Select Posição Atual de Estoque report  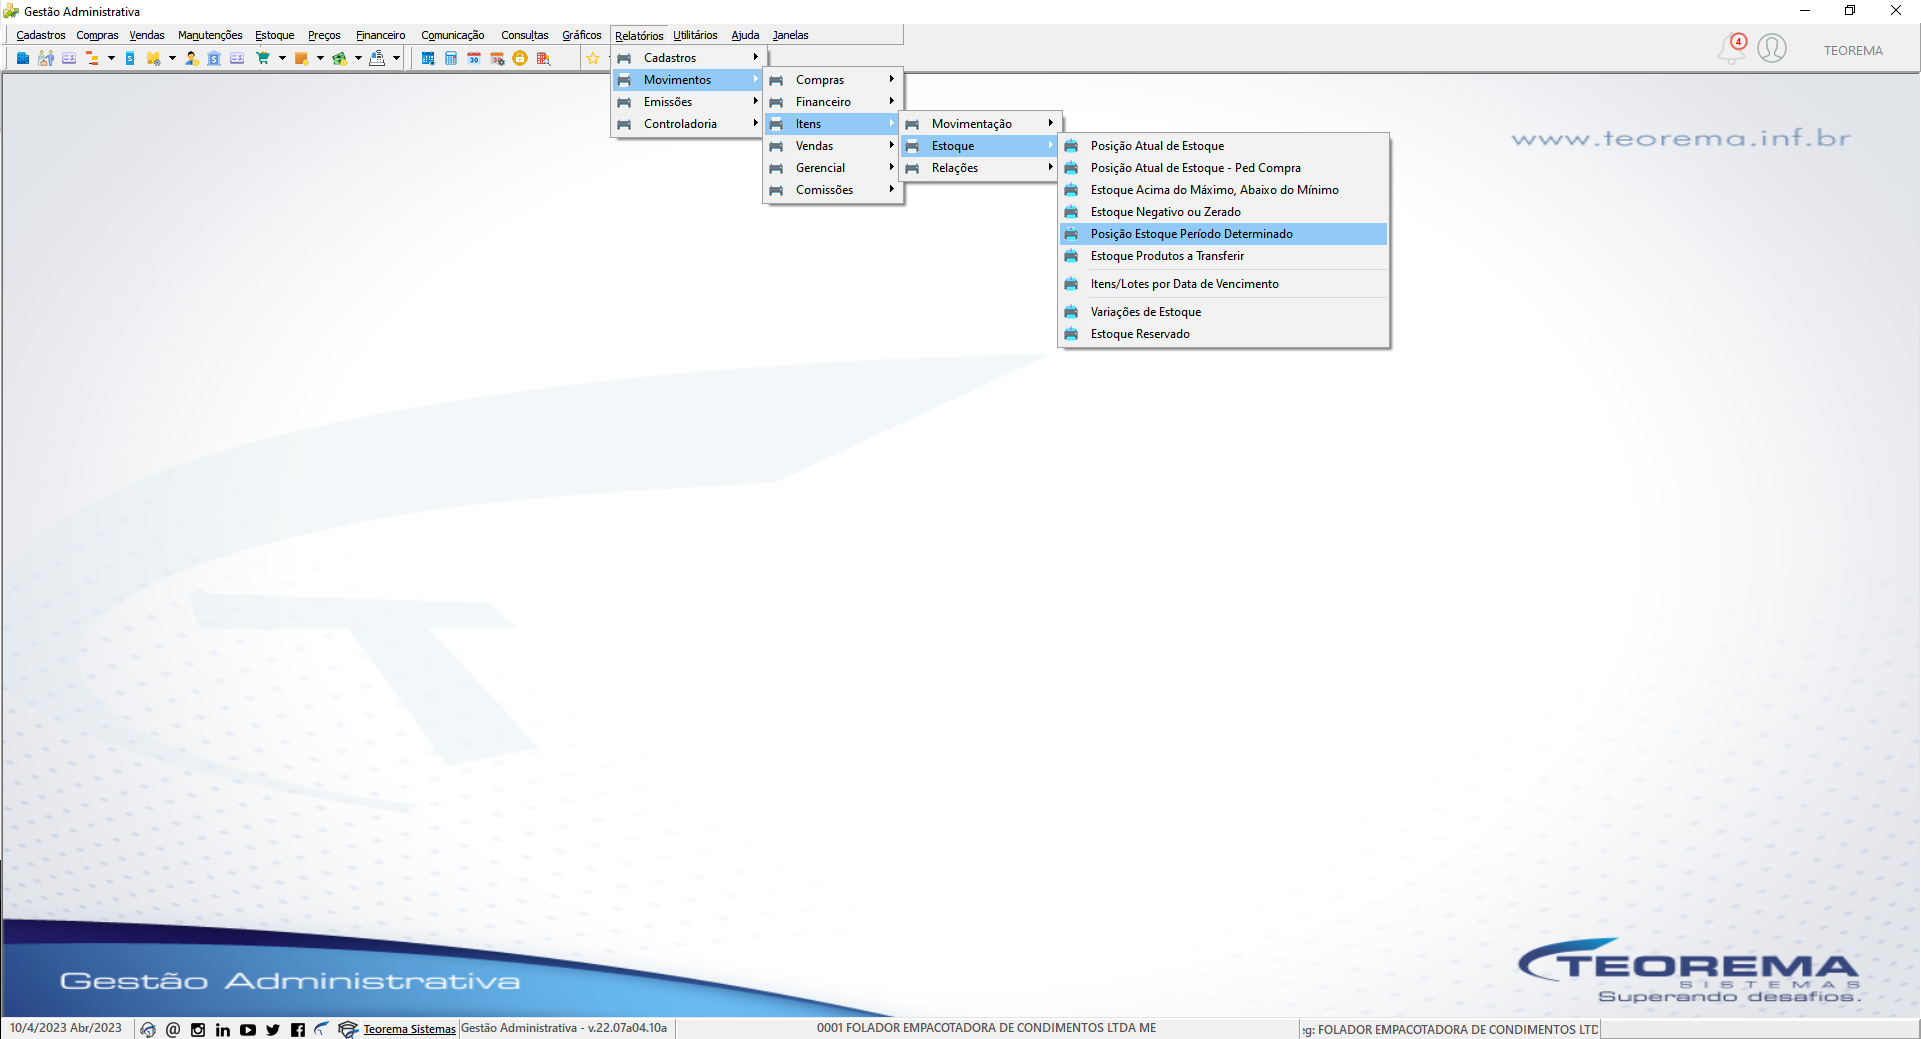point(1224,146)
